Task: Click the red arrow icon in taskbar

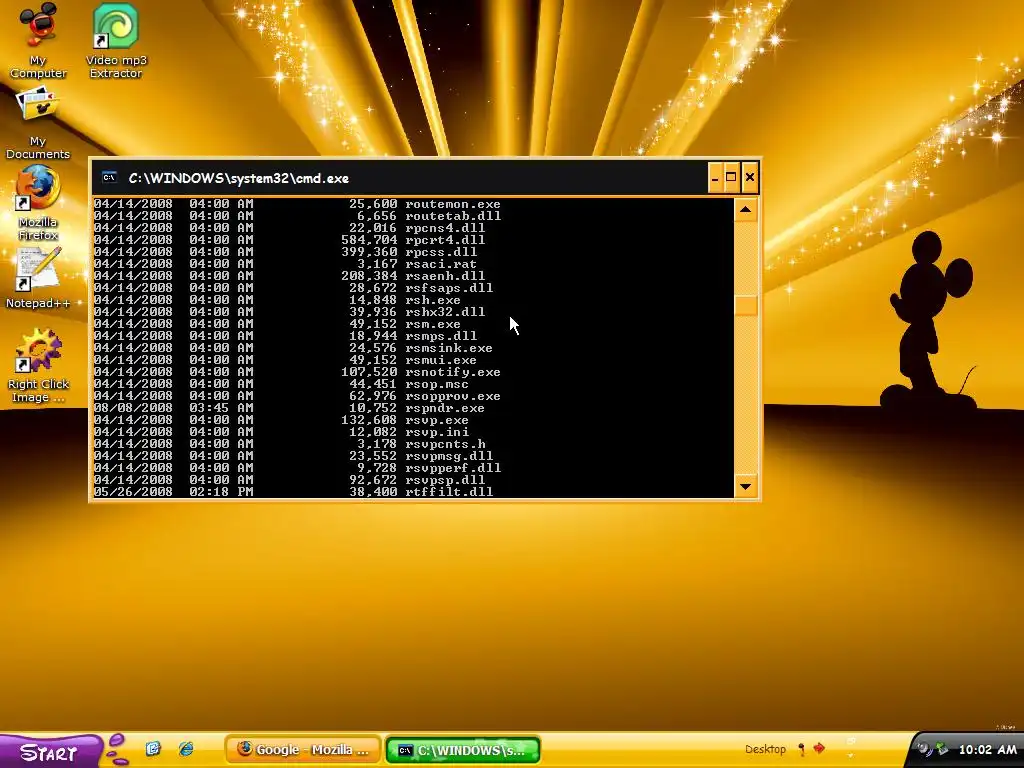Action: (819, 748)
